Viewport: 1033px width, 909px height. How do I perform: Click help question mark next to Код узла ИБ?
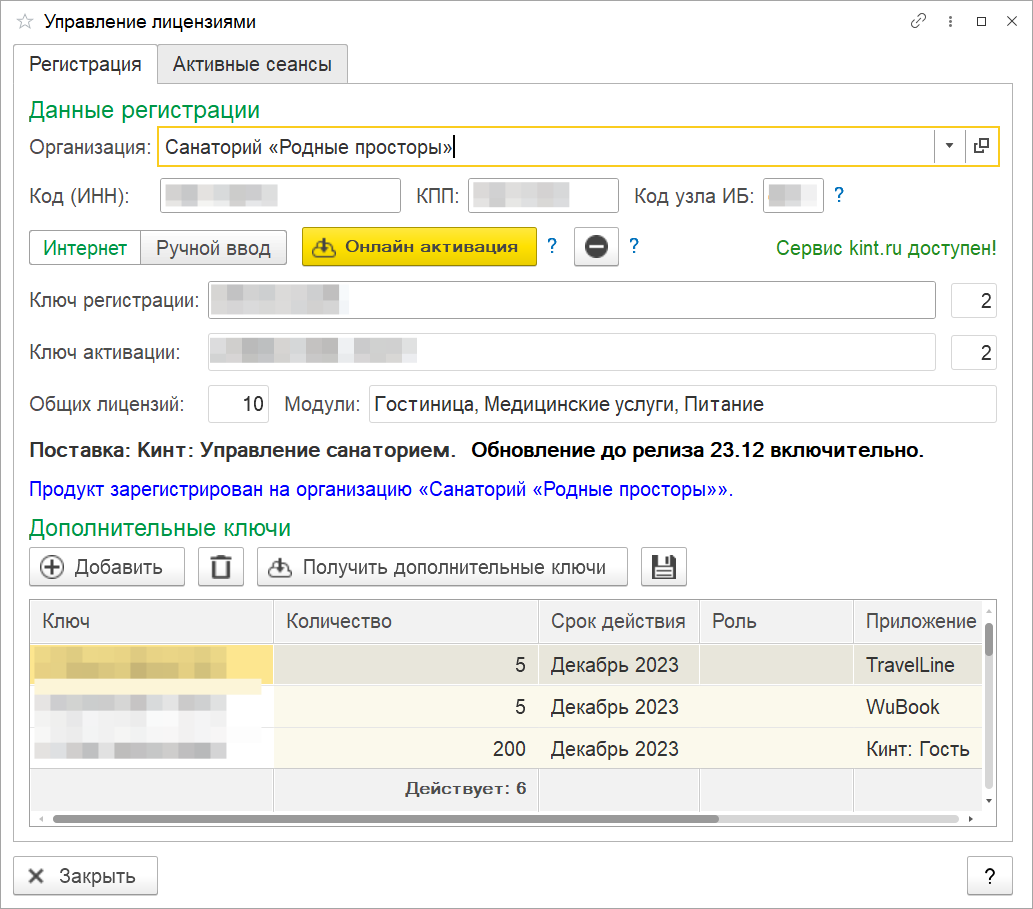839,195
